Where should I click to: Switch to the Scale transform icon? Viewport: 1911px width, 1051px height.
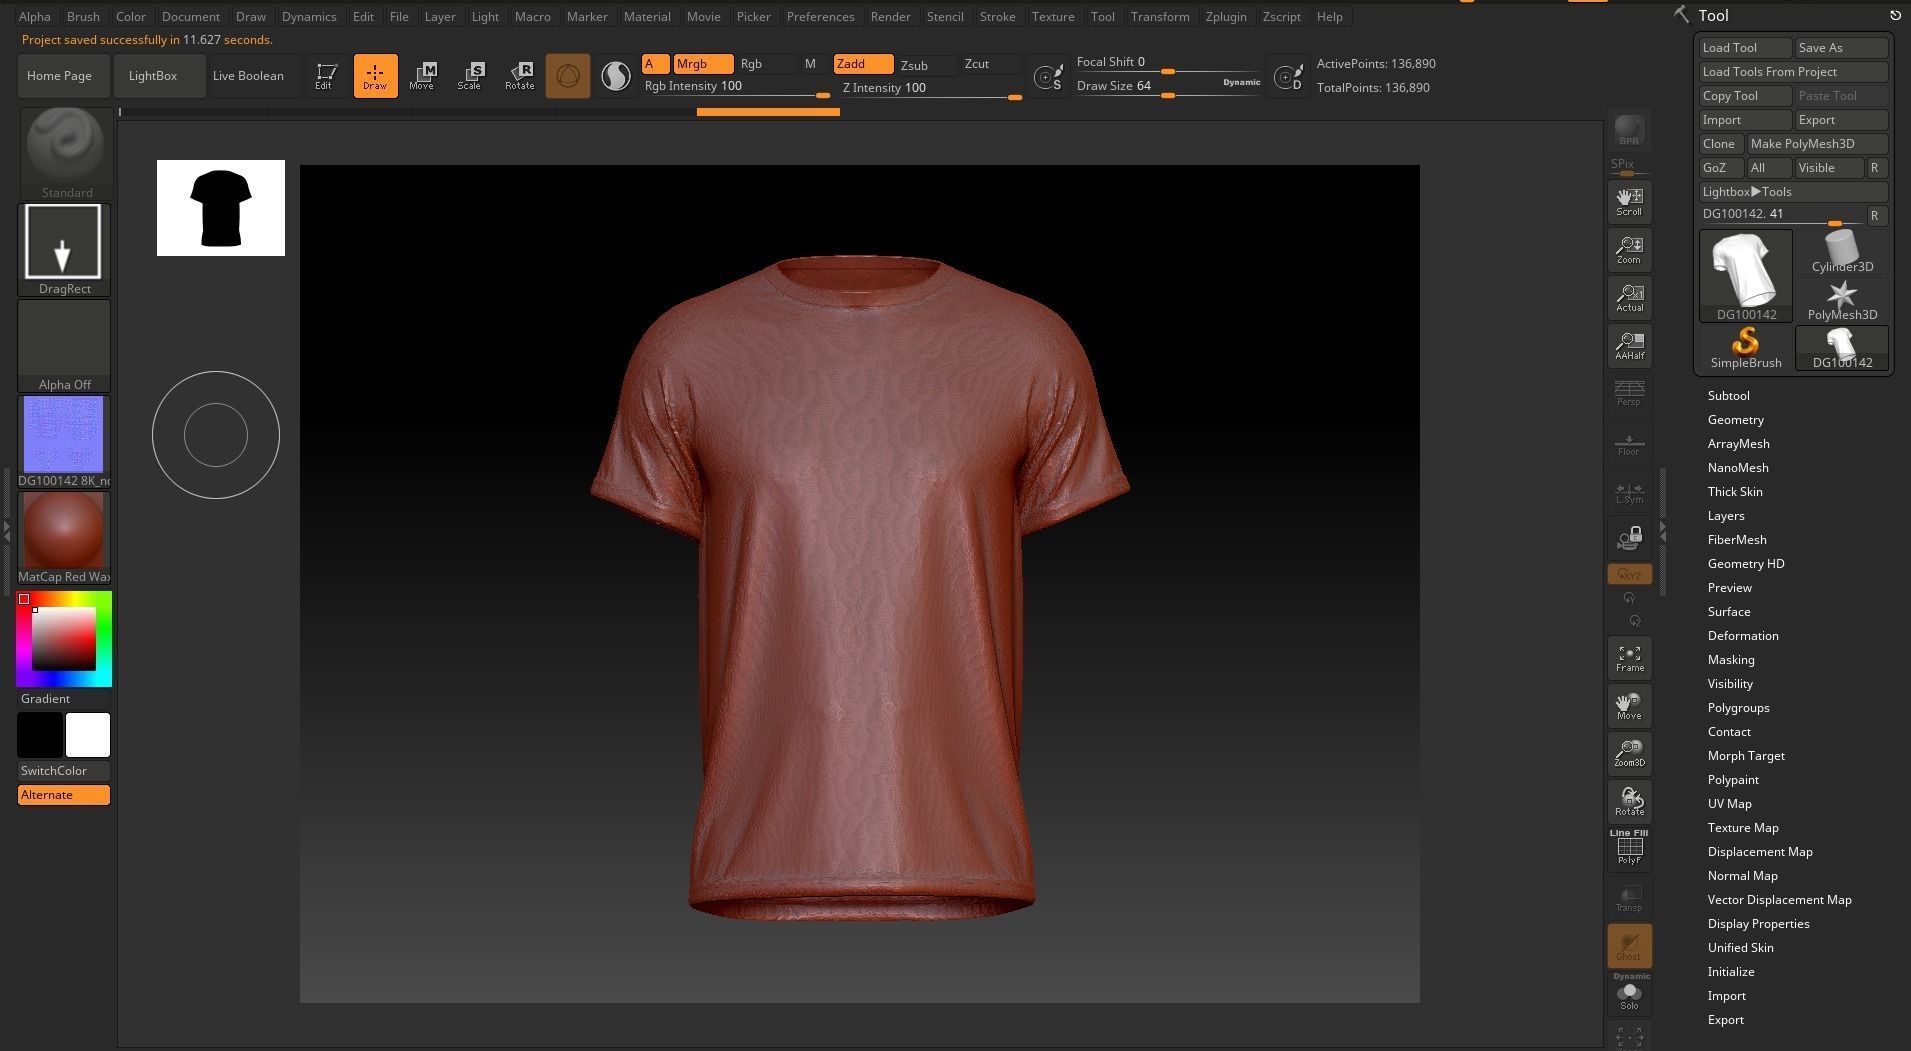tap(470, 76)
